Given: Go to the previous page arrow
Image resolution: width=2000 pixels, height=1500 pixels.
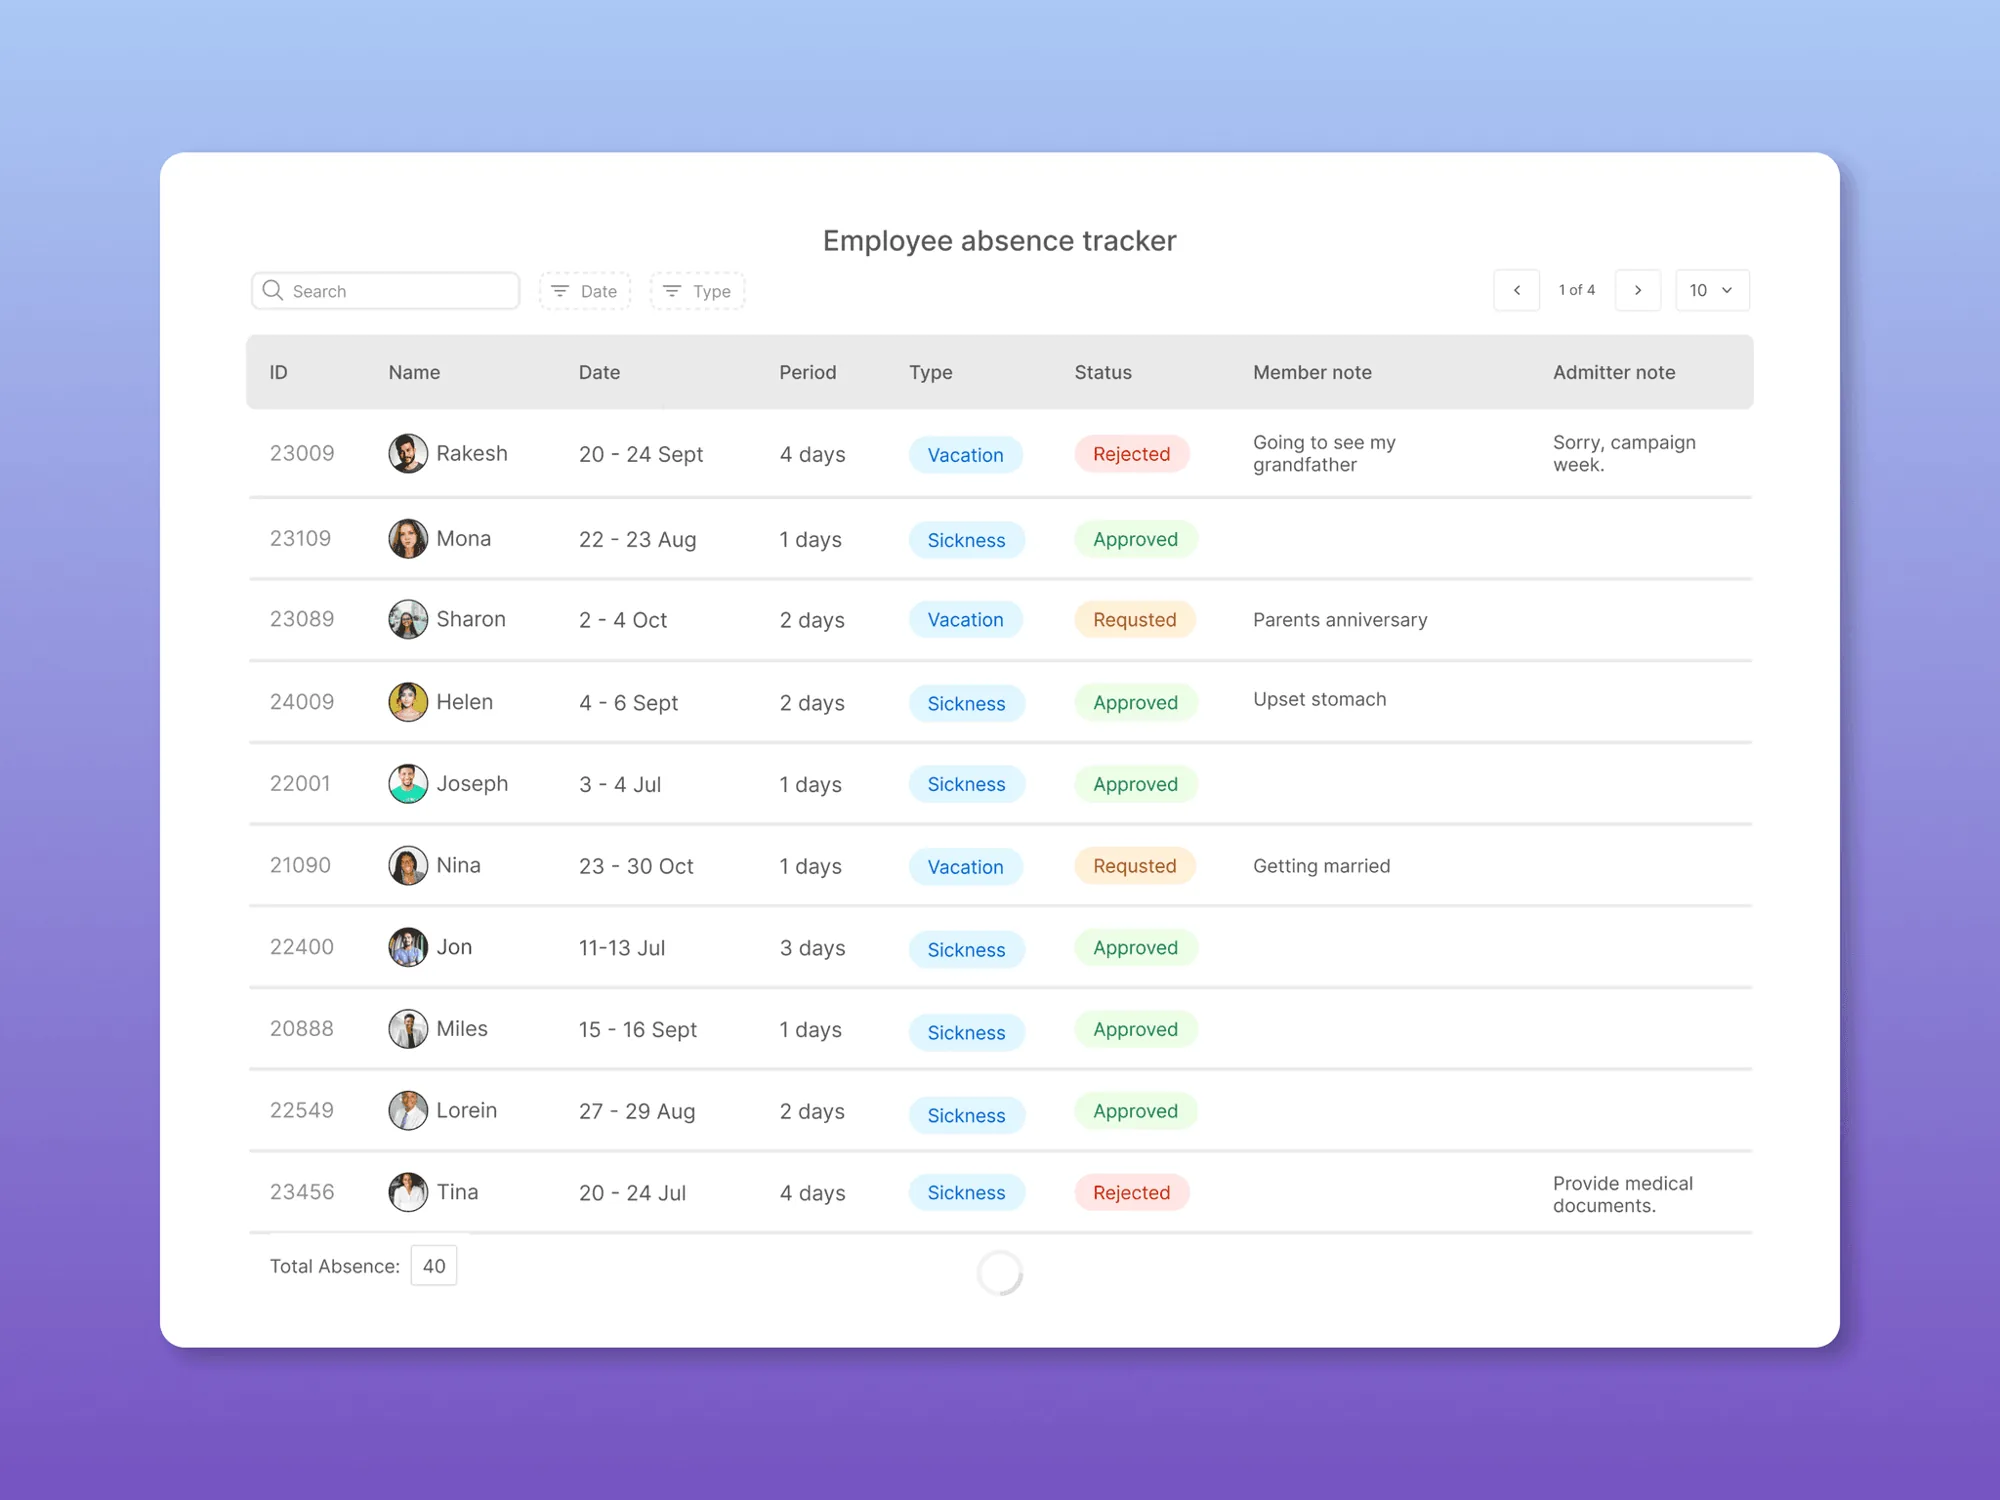Looking at the screenshot, I should tap(1516, 290).
